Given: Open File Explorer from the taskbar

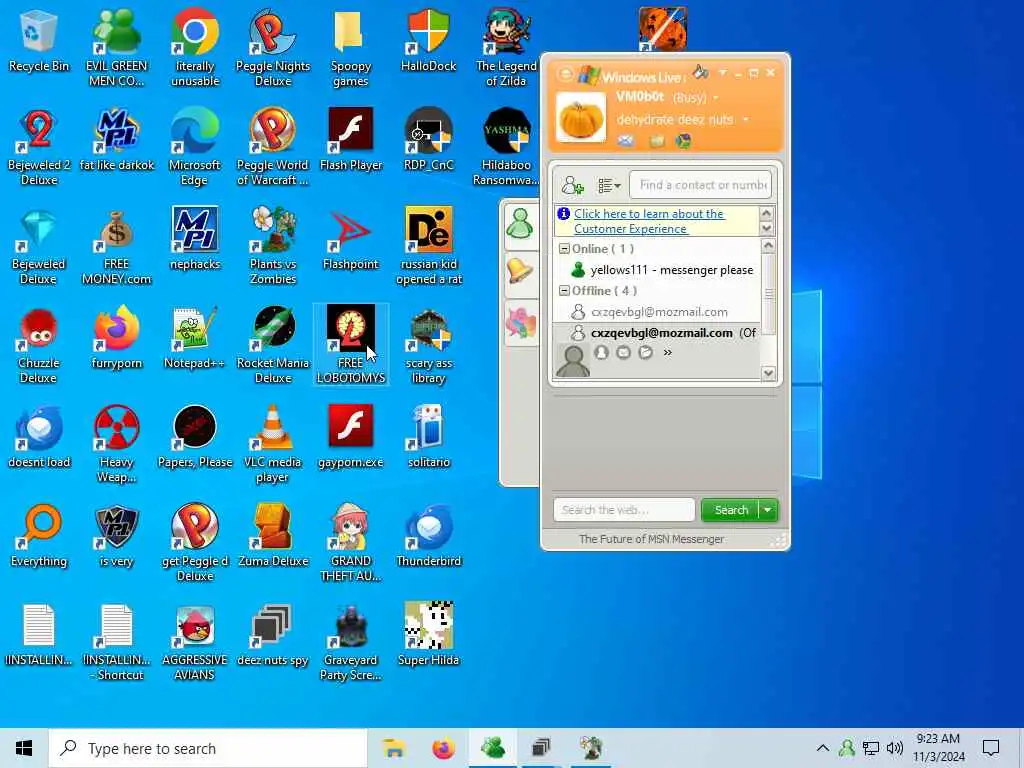Looking at the screenshot, I should pyautogui.click(x=394, y=748).
